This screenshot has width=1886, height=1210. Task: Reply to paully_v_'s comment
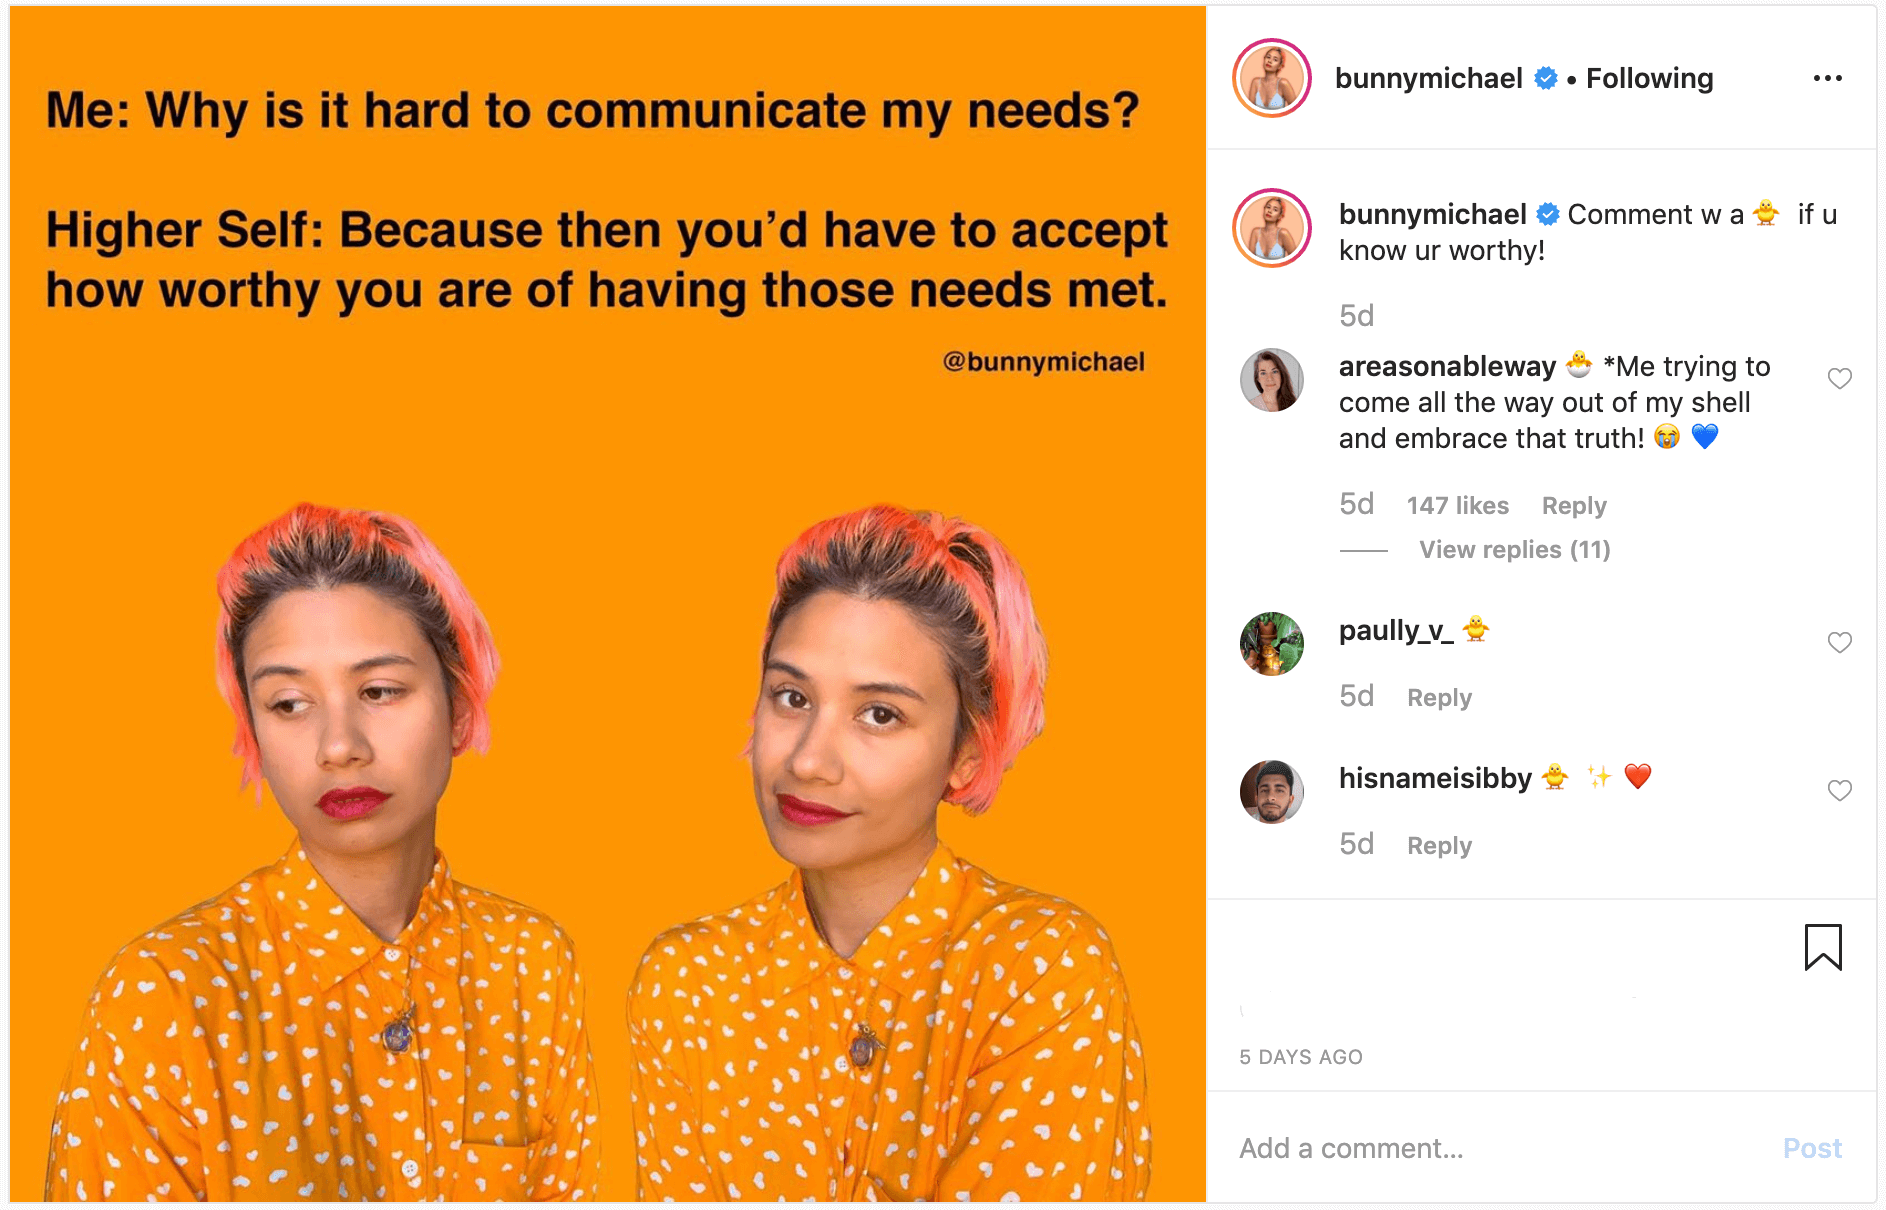(1439, 698)
